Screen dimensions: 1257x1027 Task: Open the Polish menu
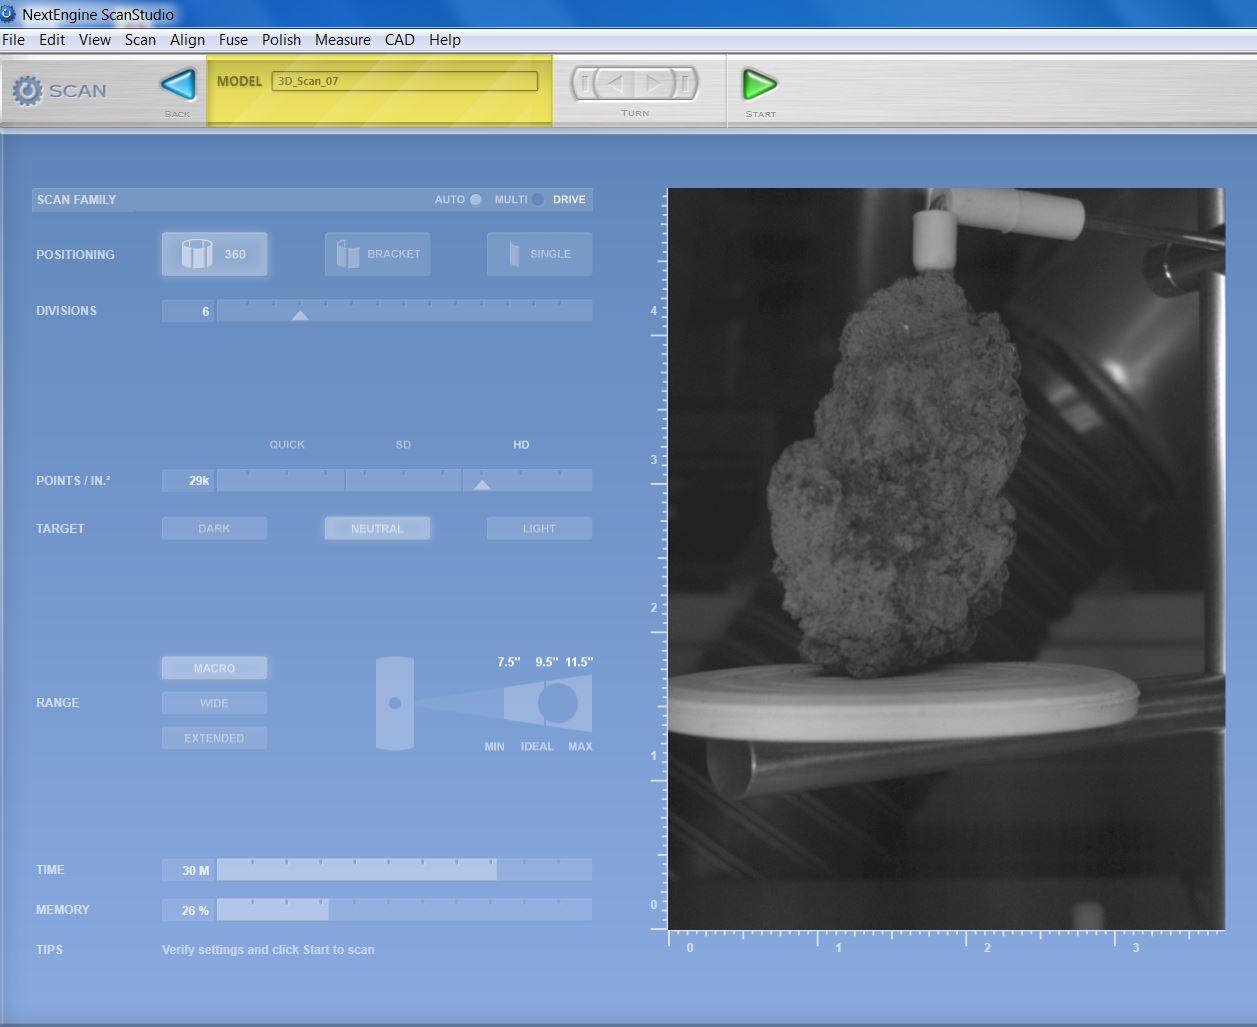tap(281, 40)
